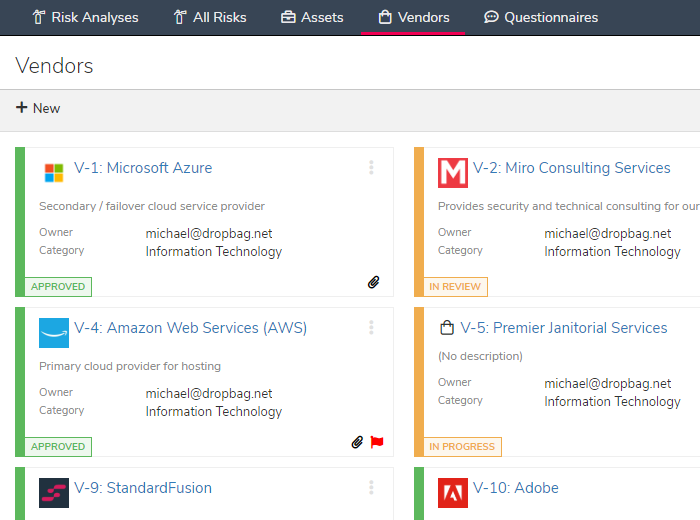Click the All Risks tab icon
700x520 pixels.
180,17
